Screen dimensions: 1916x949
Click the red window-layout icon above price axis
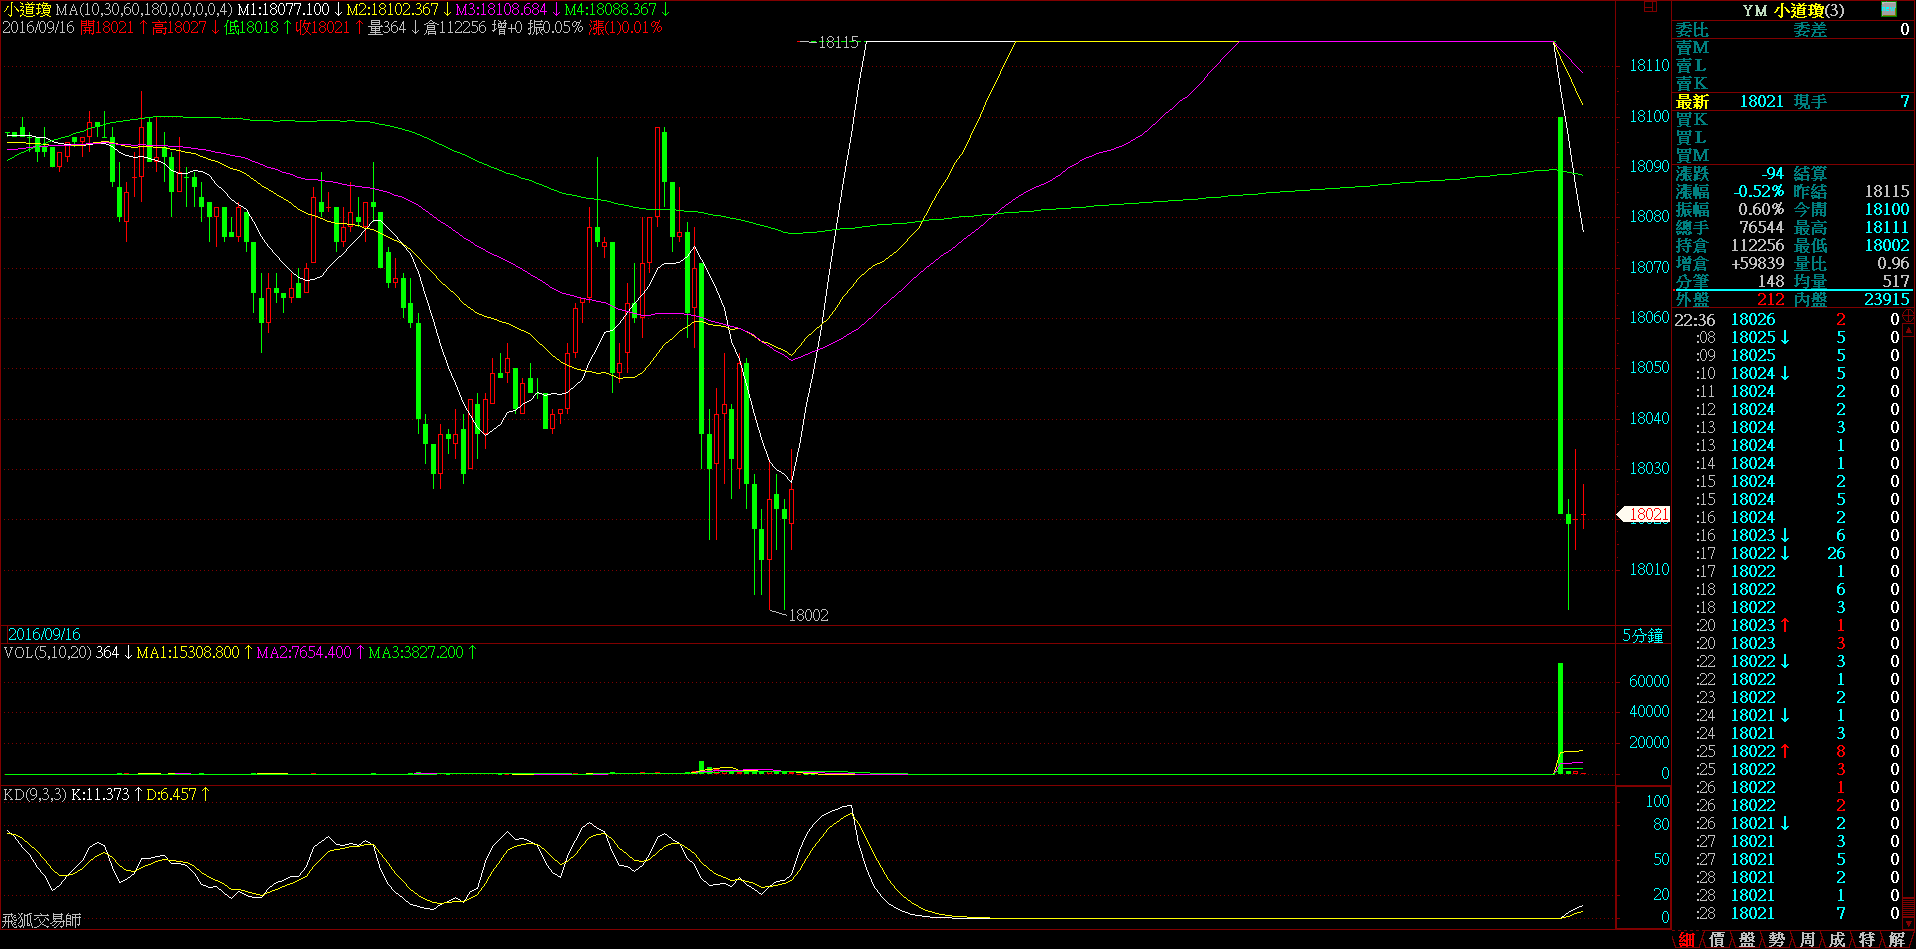coord(1650,7)
